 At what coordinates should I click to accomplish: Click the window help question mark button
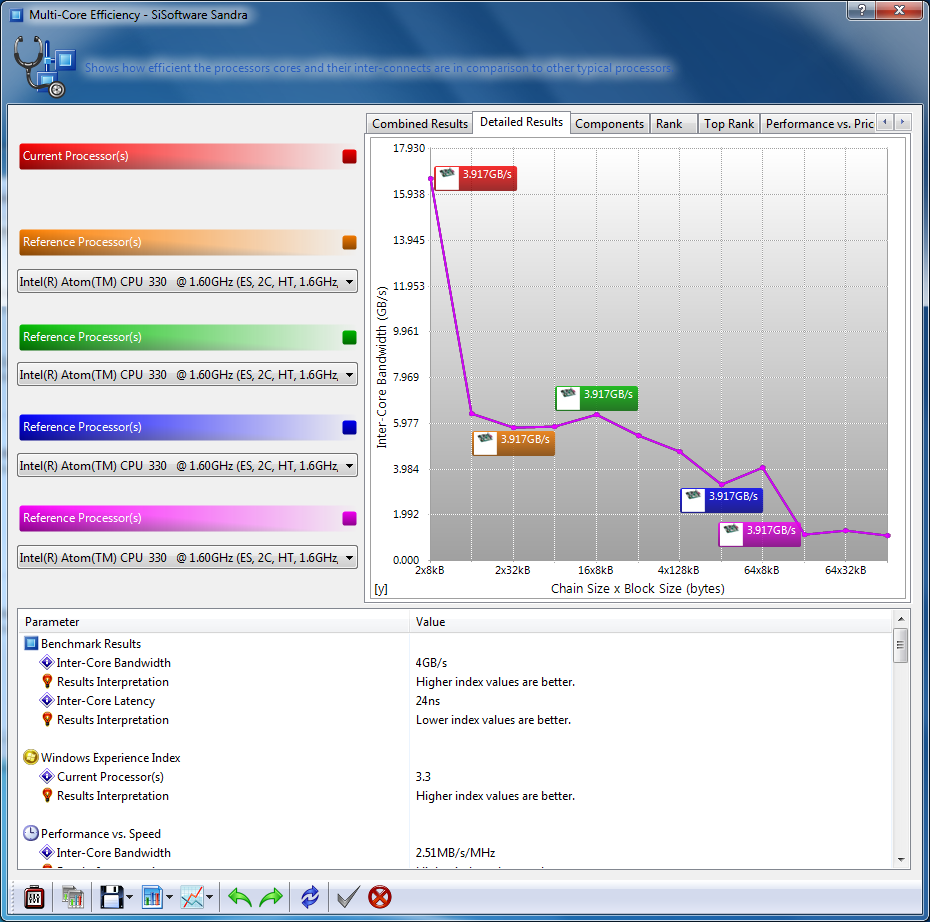(861, 10)
